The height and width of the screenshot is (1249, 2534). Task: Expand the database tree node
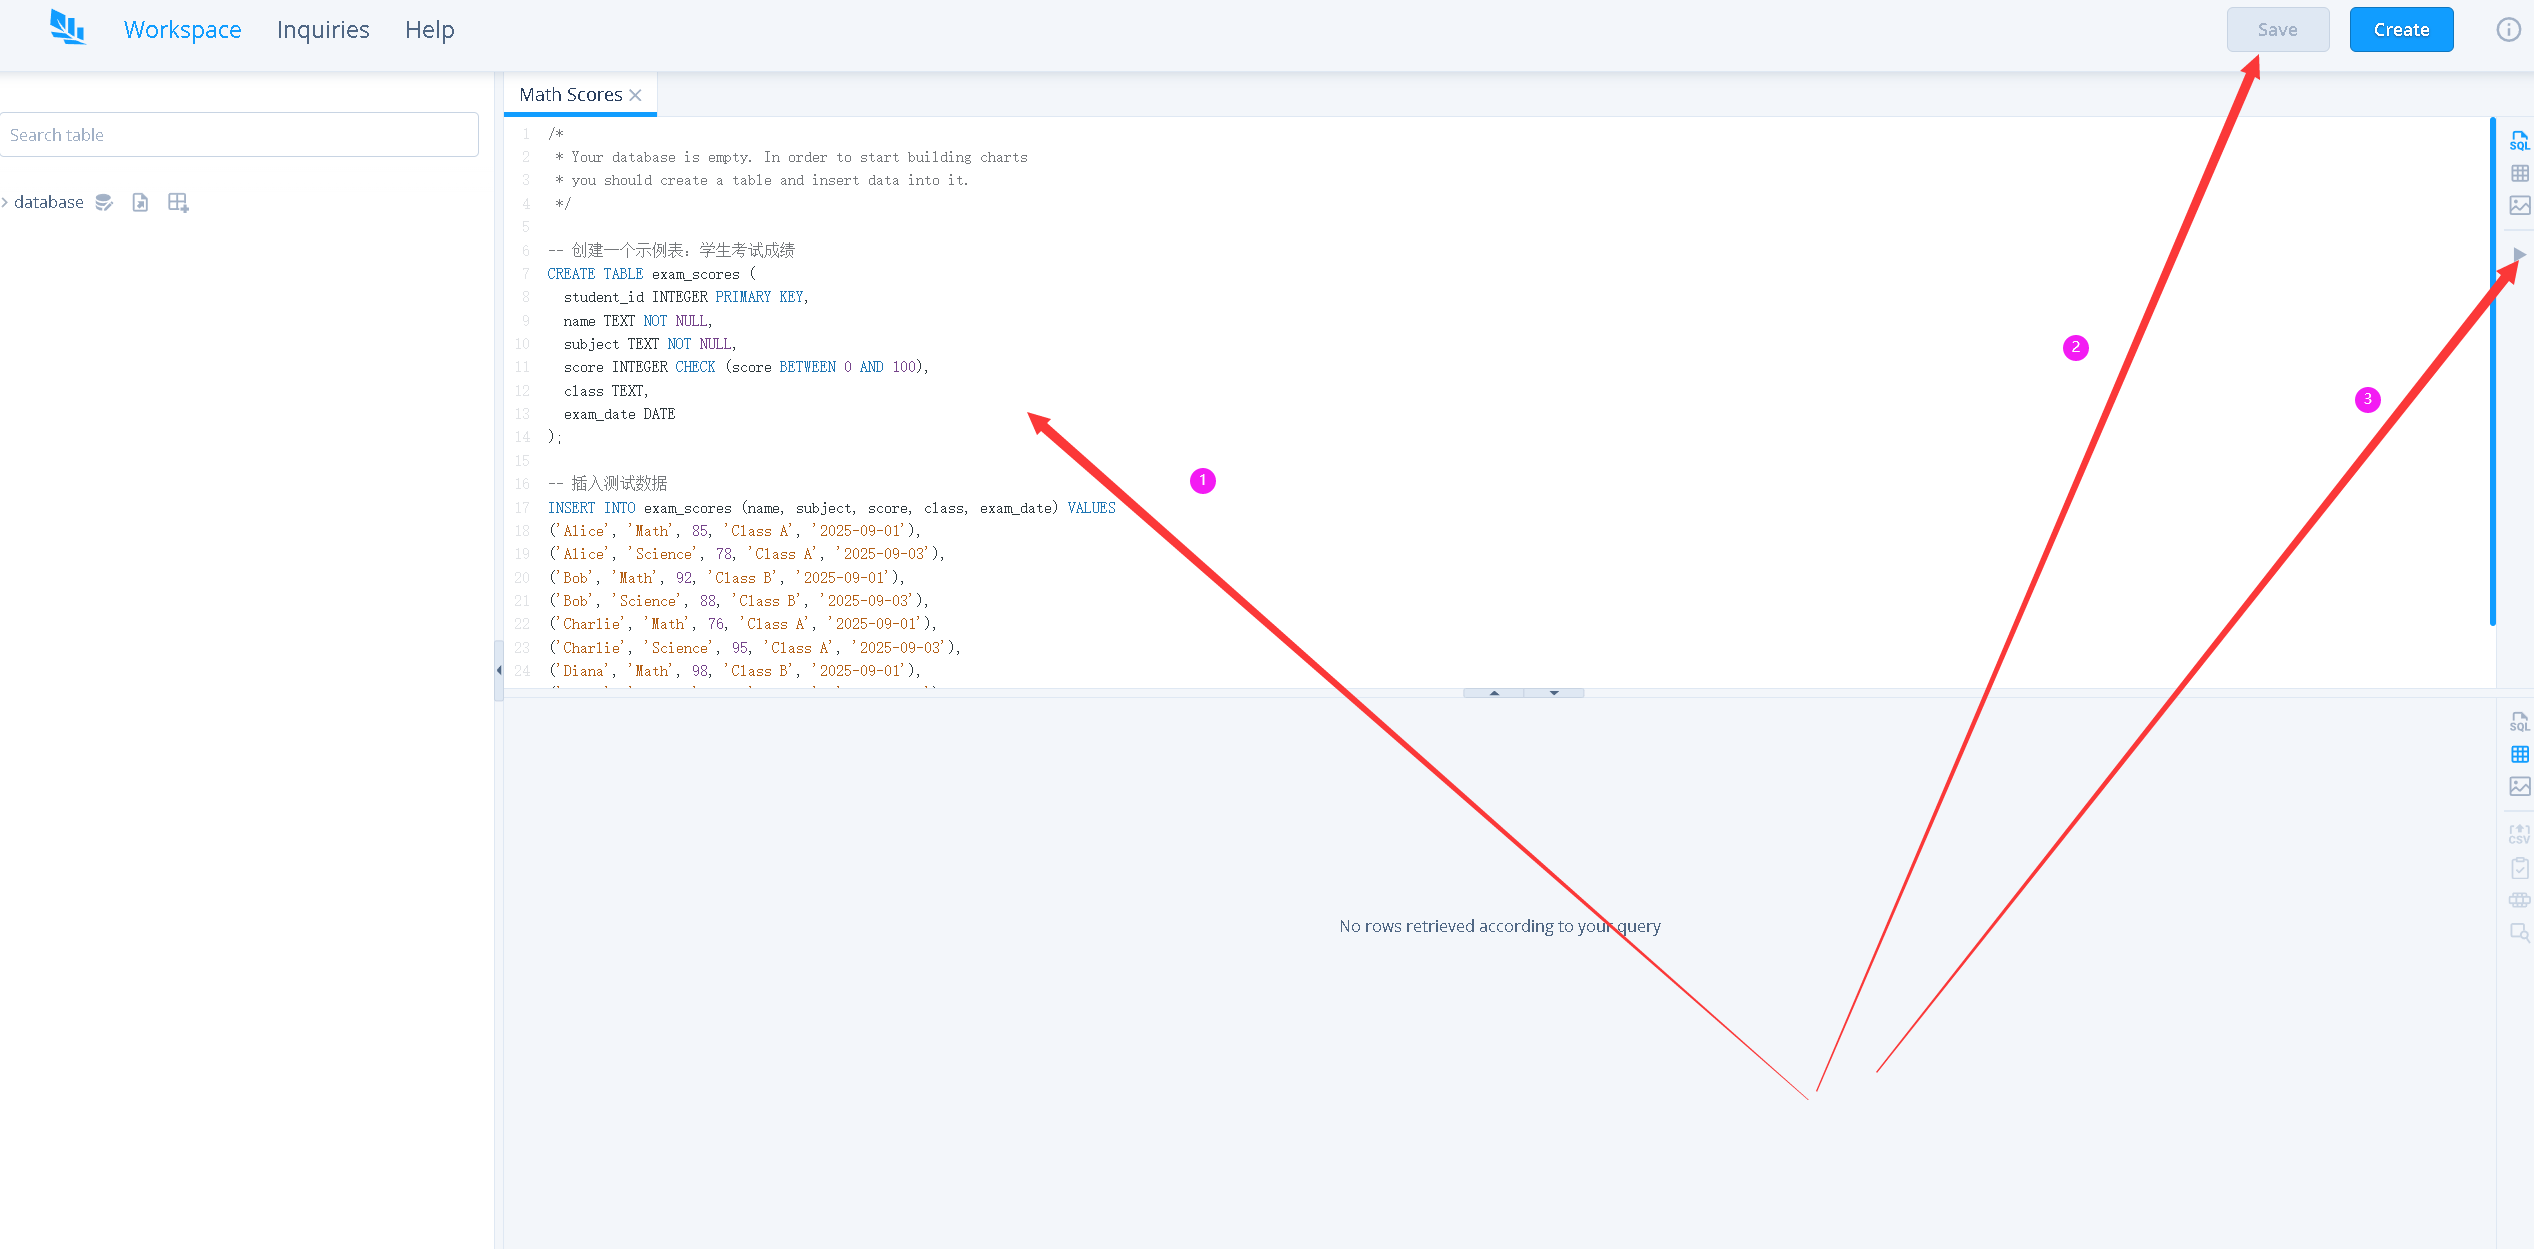point(6,202)
